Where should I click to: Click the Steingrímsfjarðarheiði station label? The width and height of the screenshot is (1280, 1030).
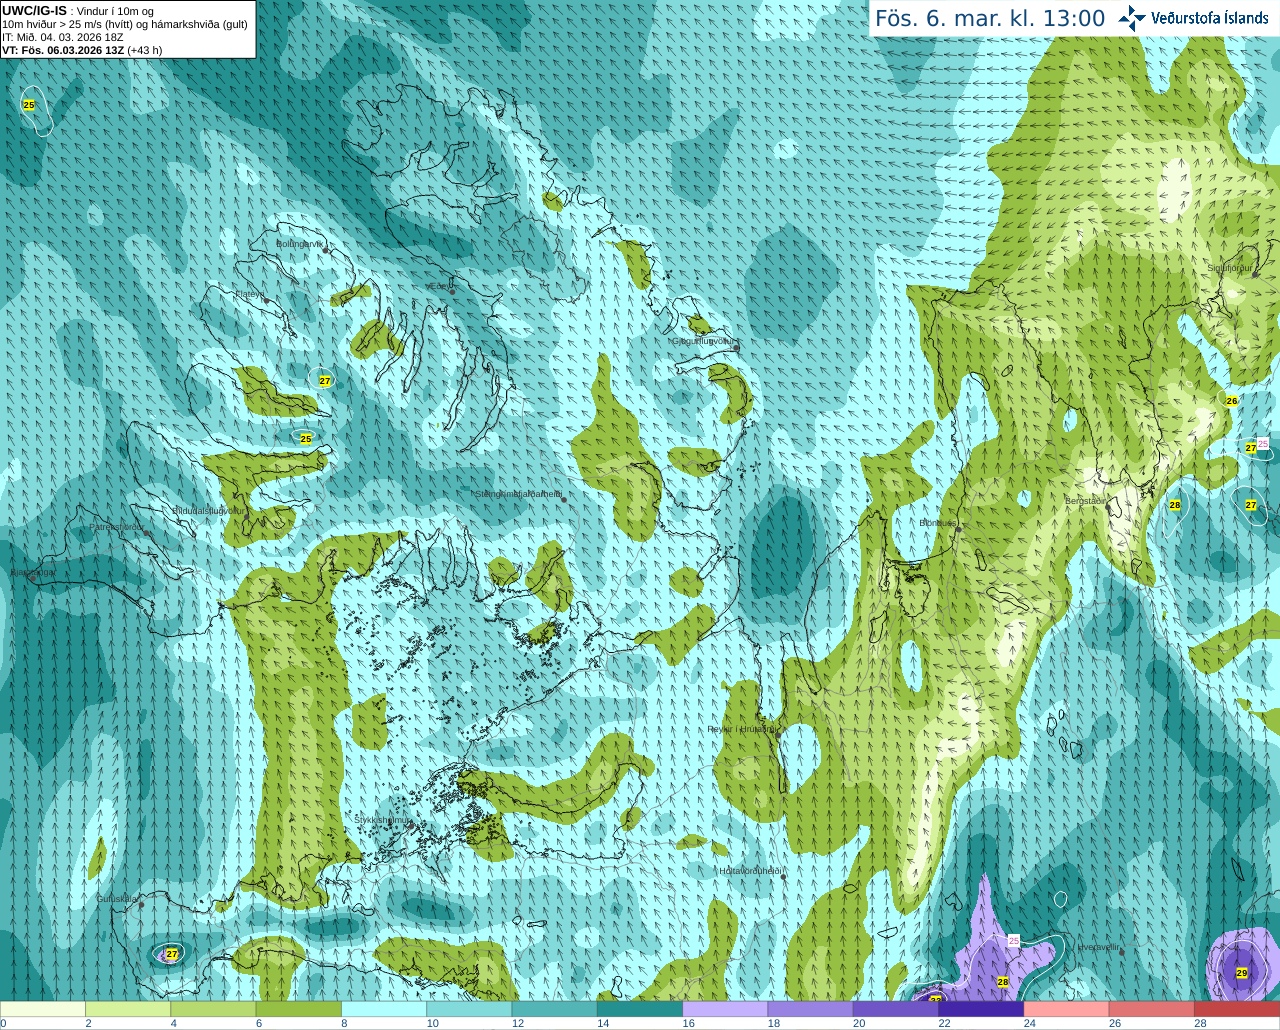click(x=518, y=494)
